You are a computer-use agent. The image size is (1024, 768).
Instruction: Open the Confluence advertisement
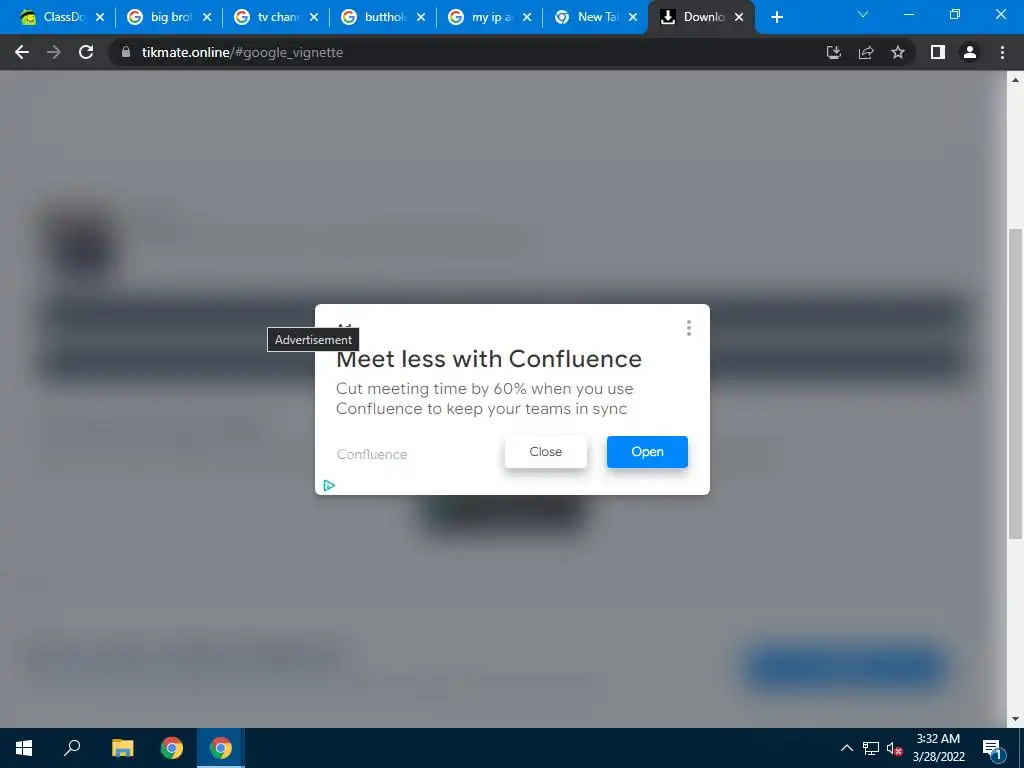click(x=647, y=452)
